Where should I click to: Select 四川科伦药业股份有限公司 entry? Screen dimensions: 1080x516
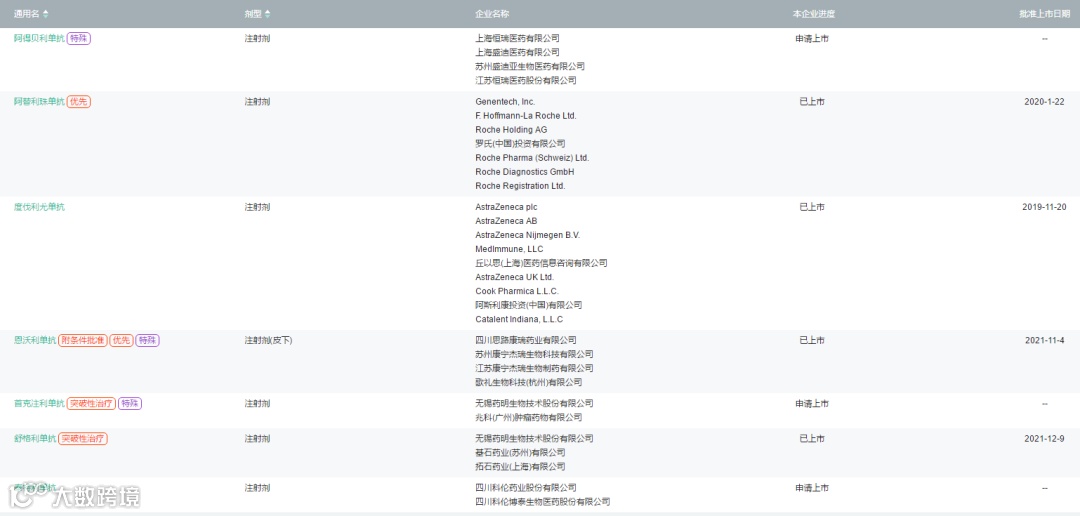tap(526, 488)
